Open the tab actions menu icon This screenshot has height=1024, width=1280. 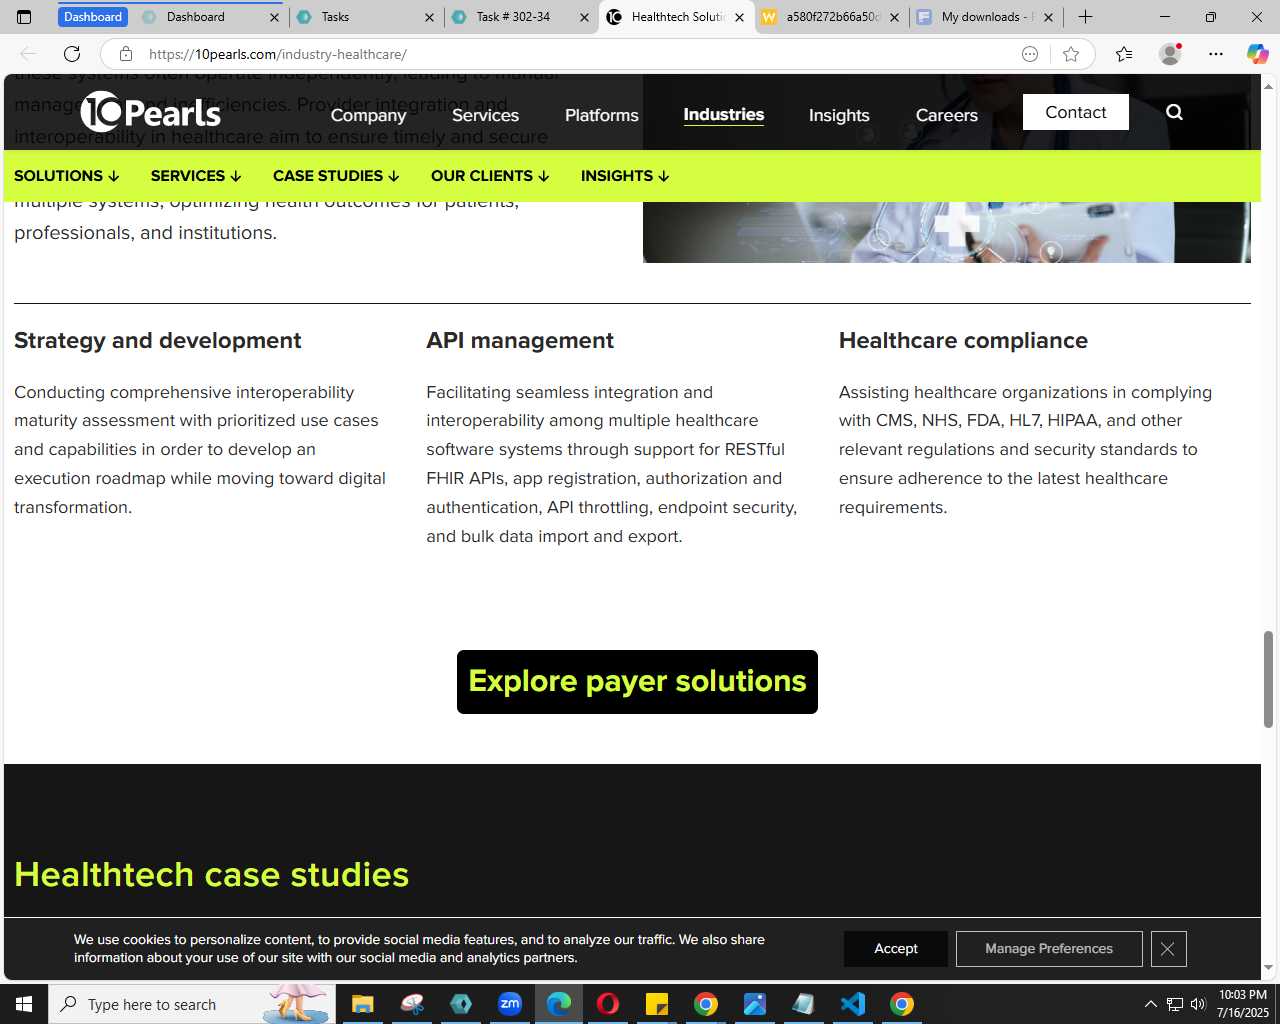(24, 17)
